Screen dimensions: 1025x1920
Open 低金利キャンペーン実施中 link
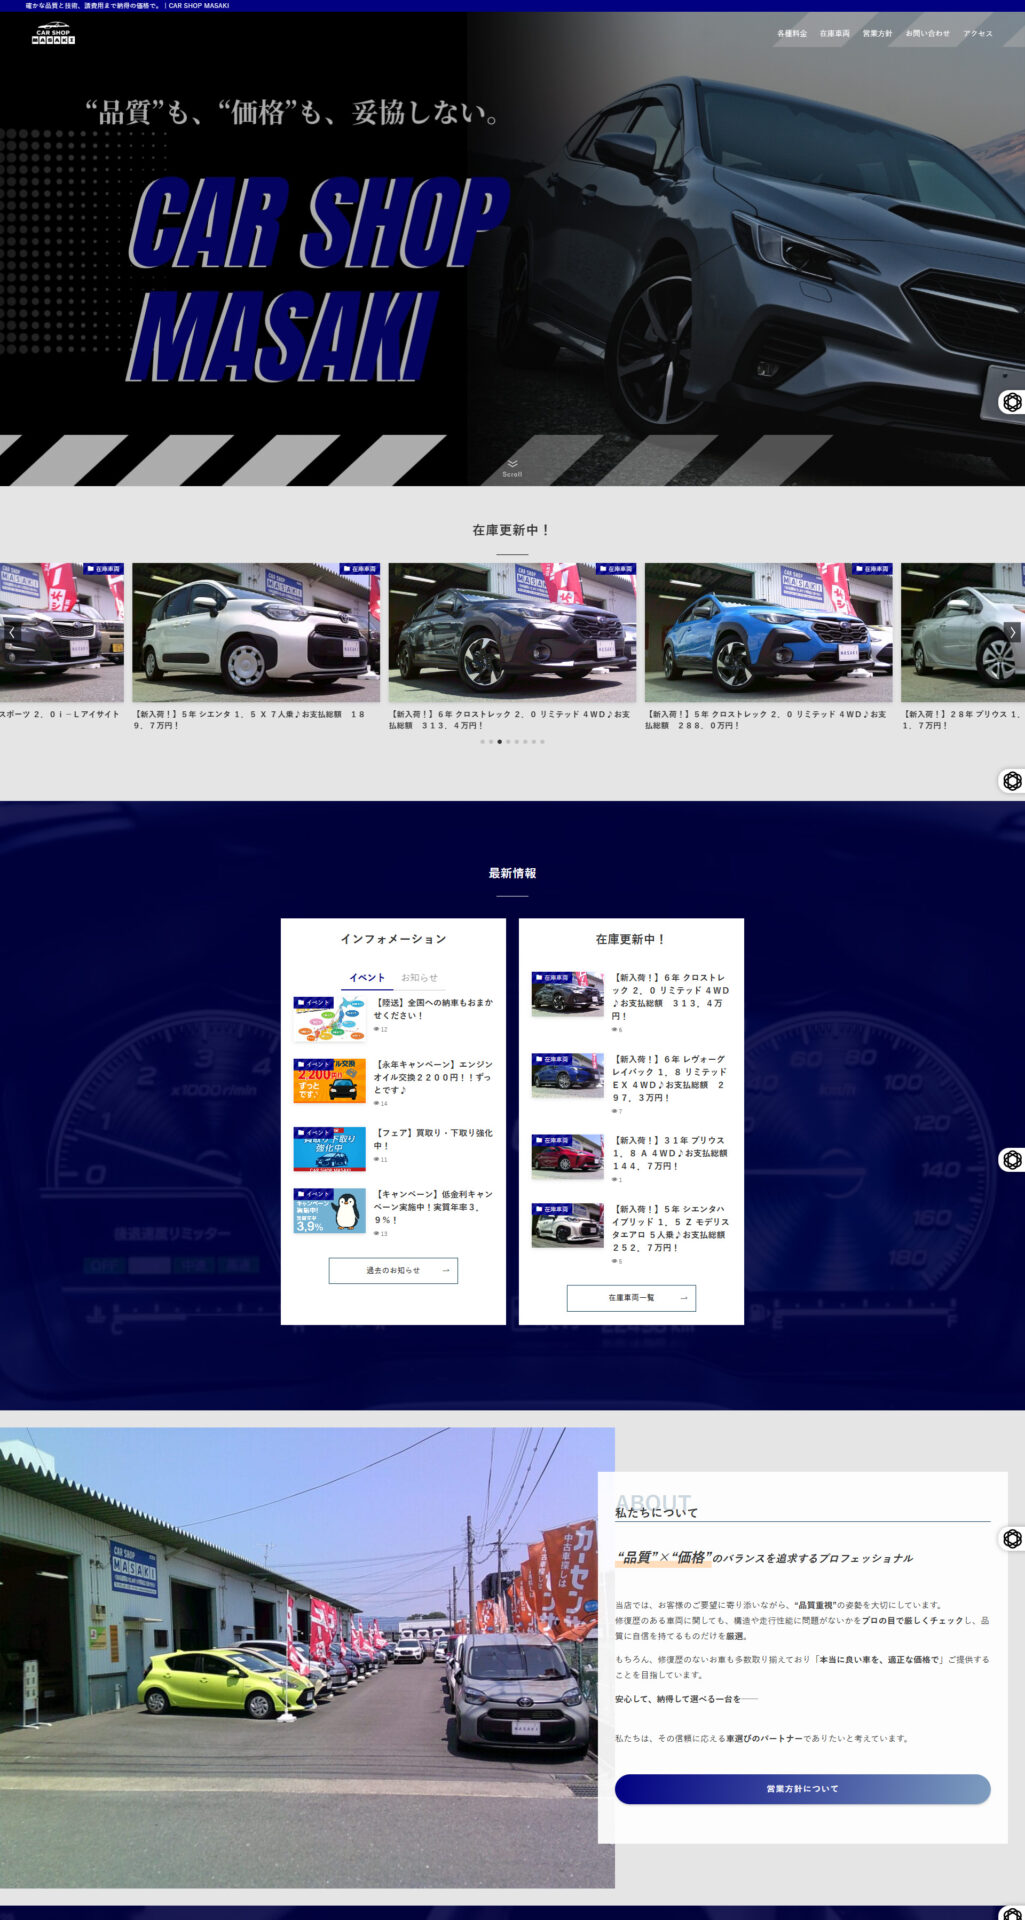433,1207
